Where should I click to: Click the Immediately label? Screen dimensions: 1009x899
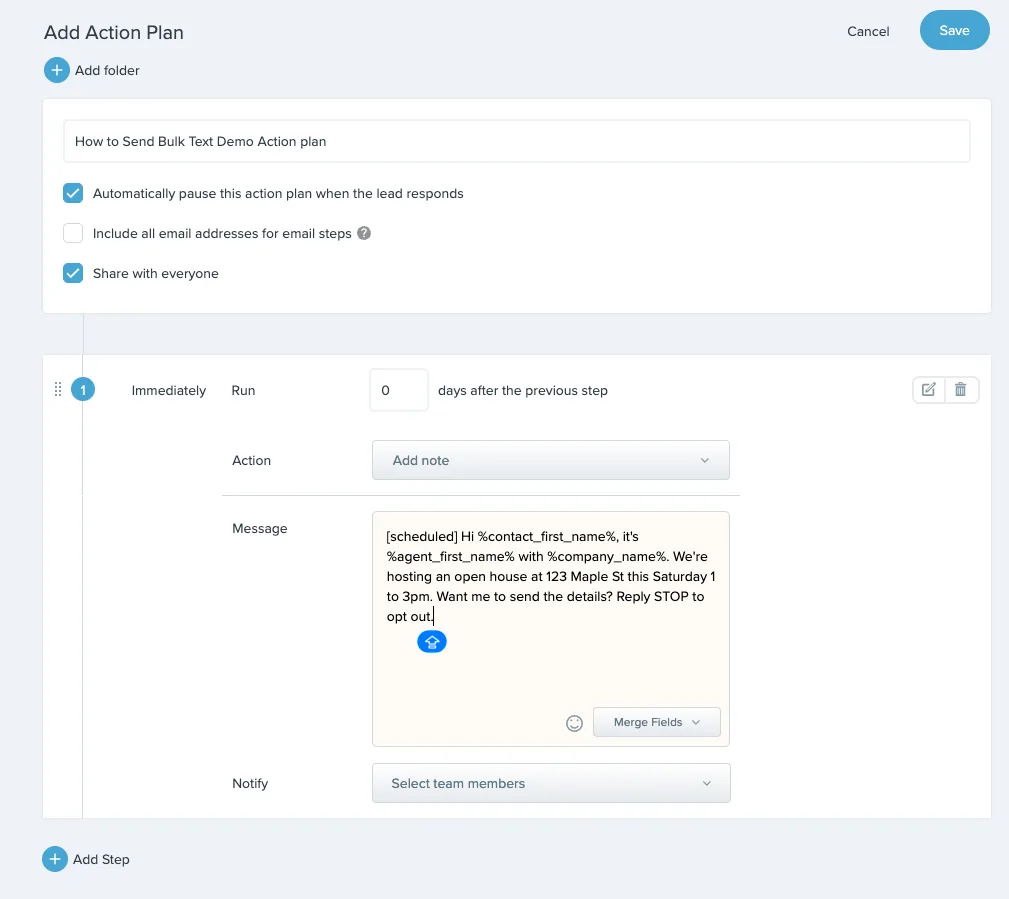point(169,390)
